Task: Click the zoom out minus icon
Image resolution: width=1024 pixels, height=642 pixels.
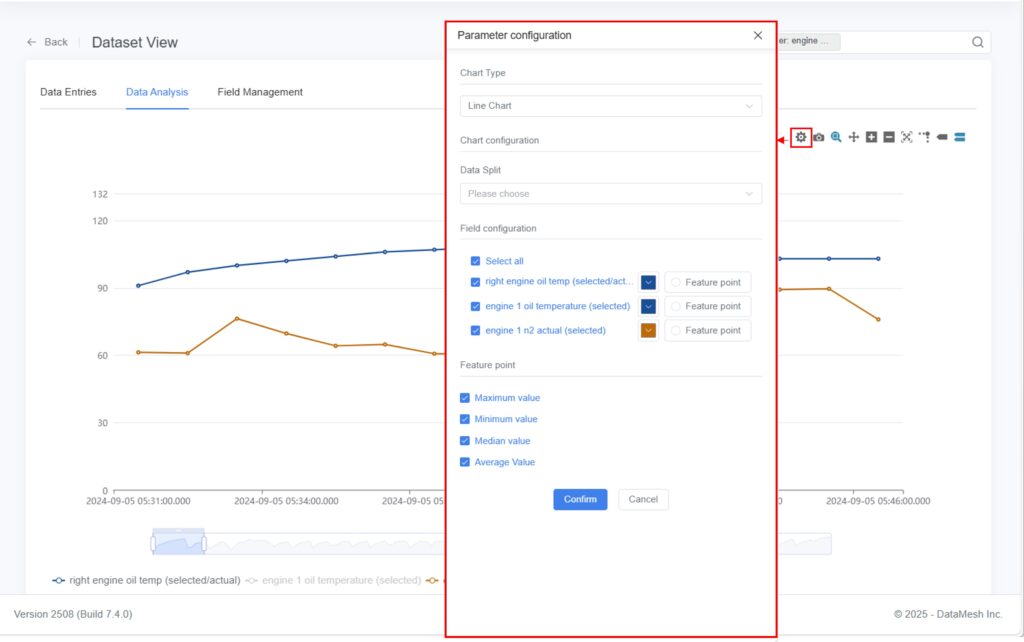Action: (889, 137)
